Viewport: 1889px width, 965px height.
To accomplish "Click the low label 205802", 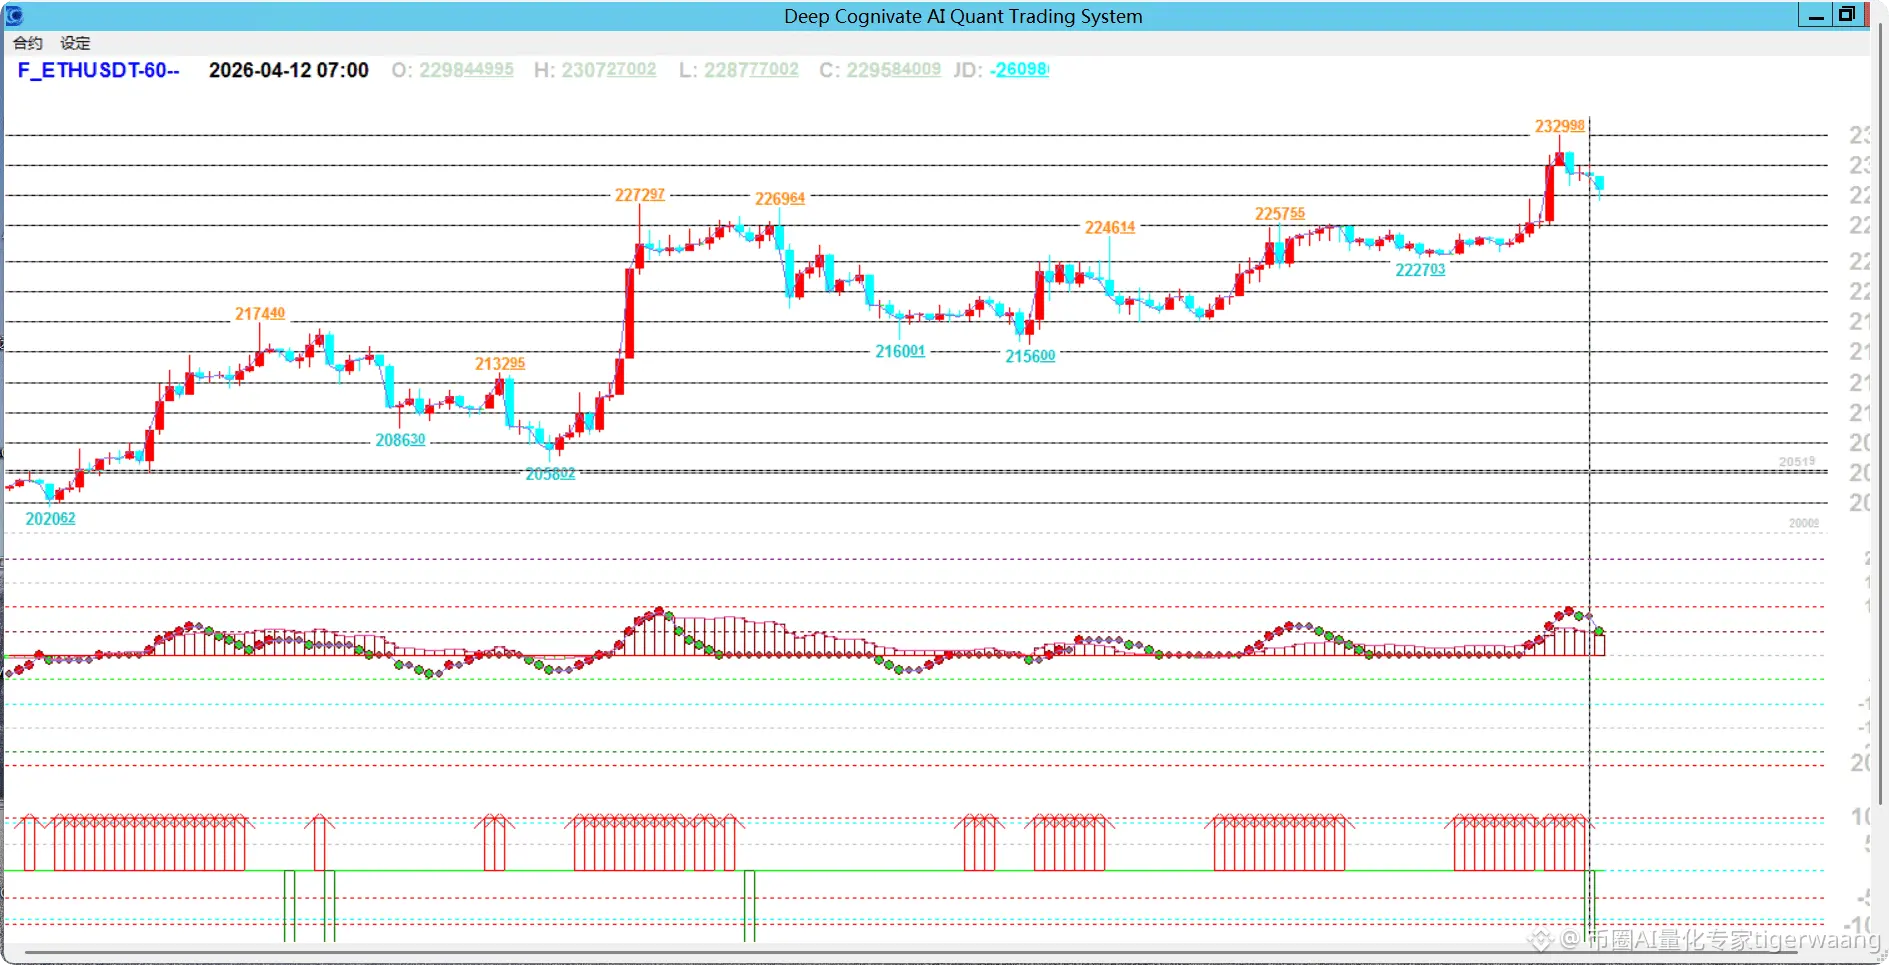I will (x=550, y=474).
